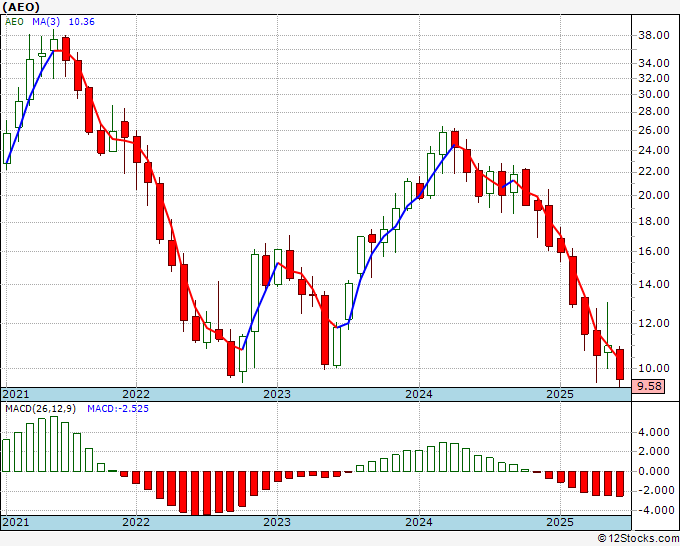Click the 14.00 price axis label
680x546 pixels.
[x=654, y=284]
